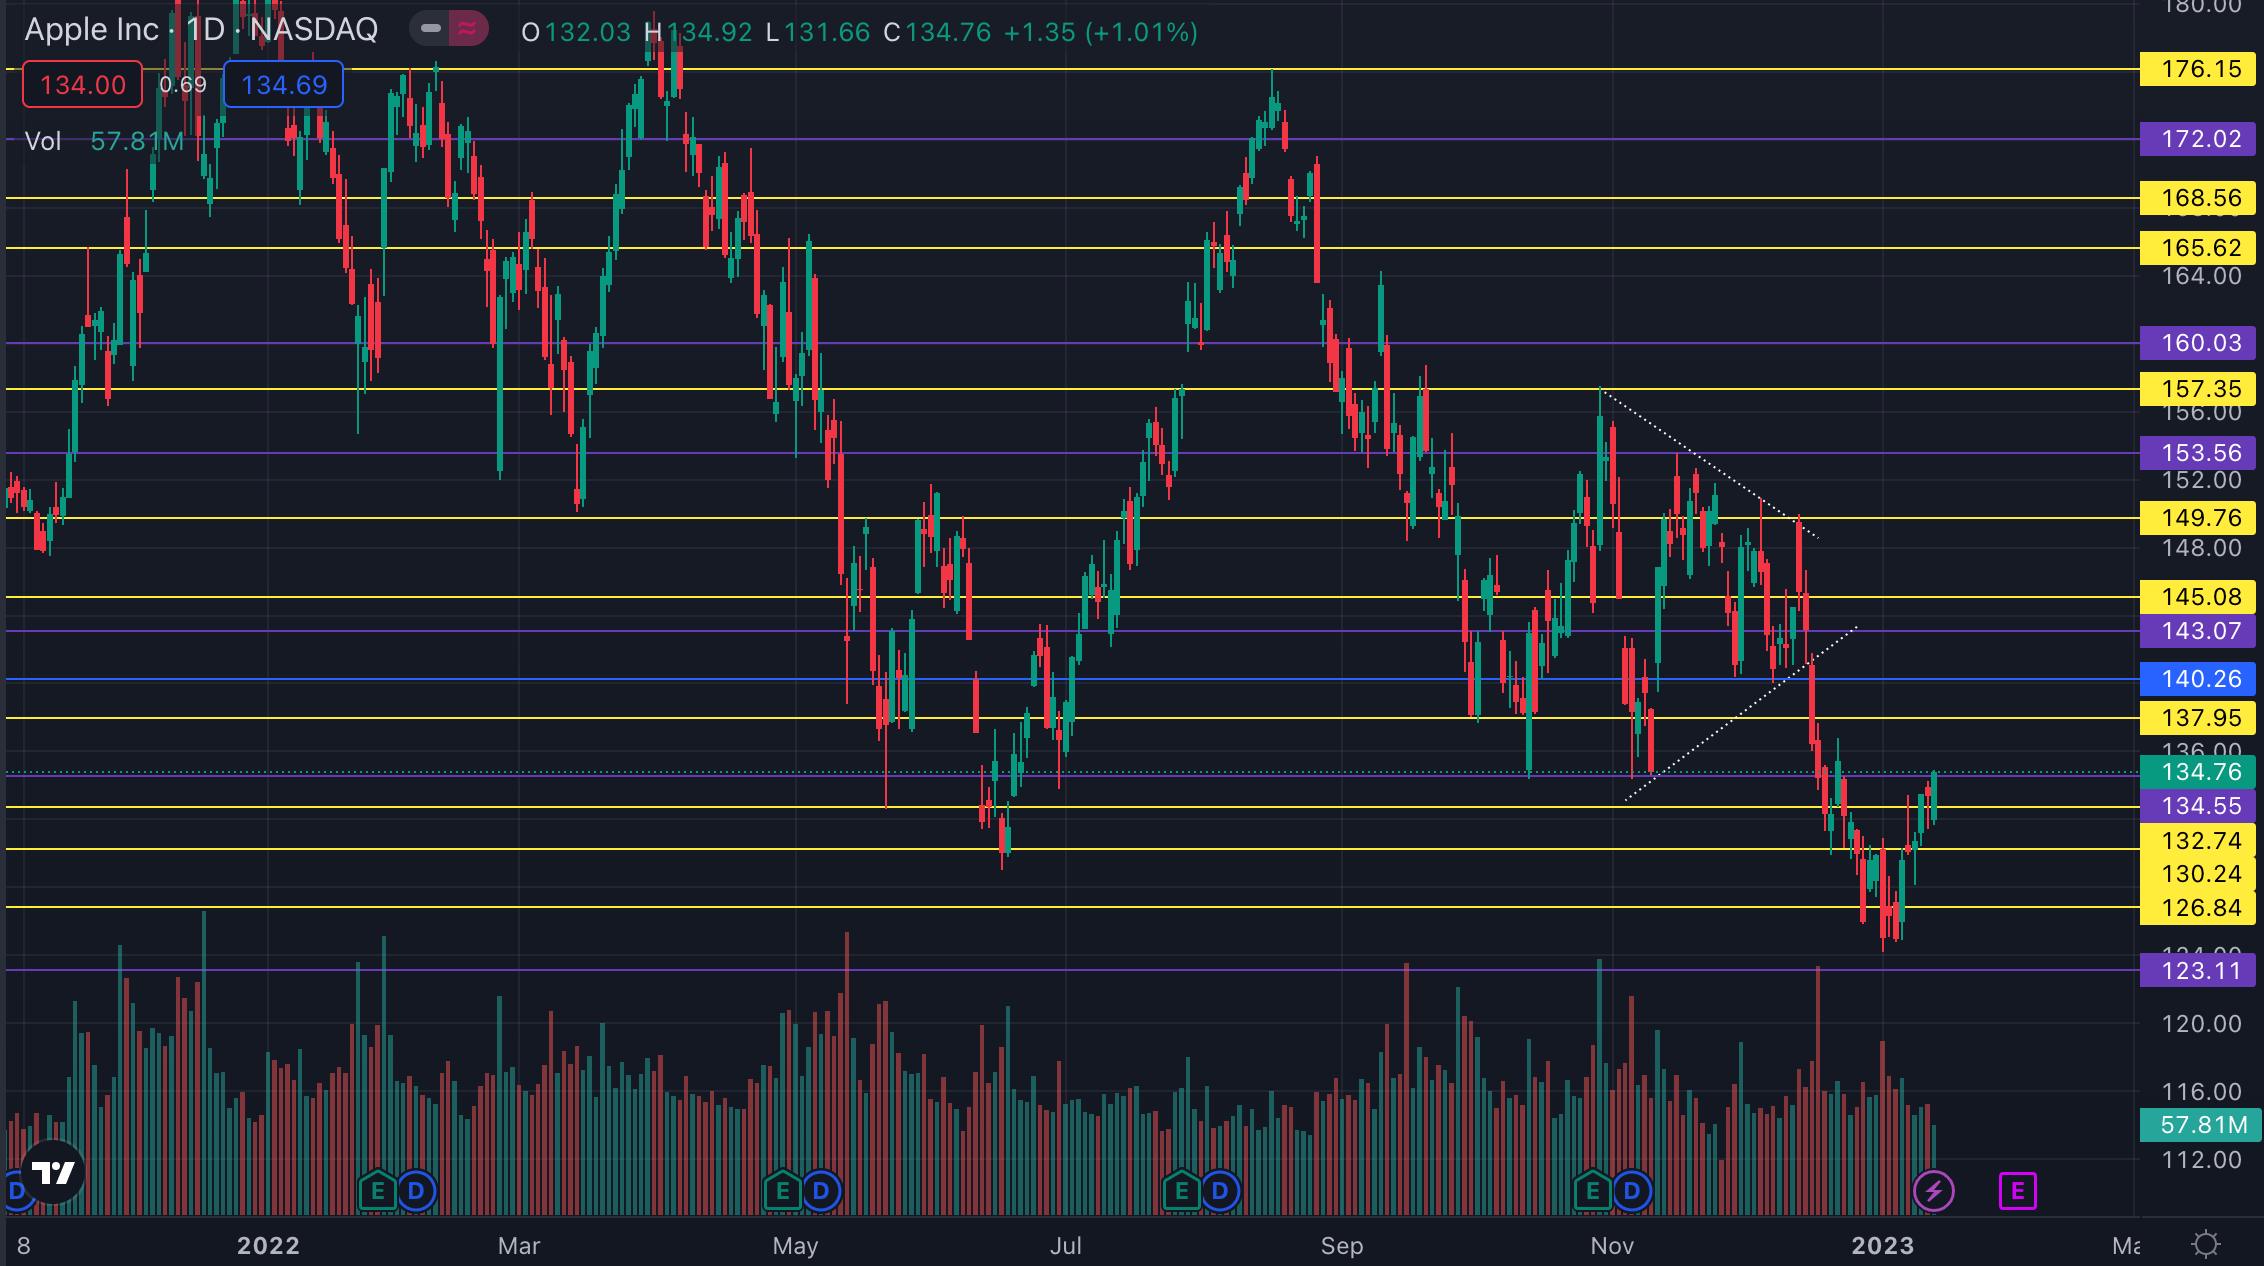The height and width of the screenshot is (1266, 2264).
Task: Show the earnings E marker near August
Action: tap(1182, 1191)
